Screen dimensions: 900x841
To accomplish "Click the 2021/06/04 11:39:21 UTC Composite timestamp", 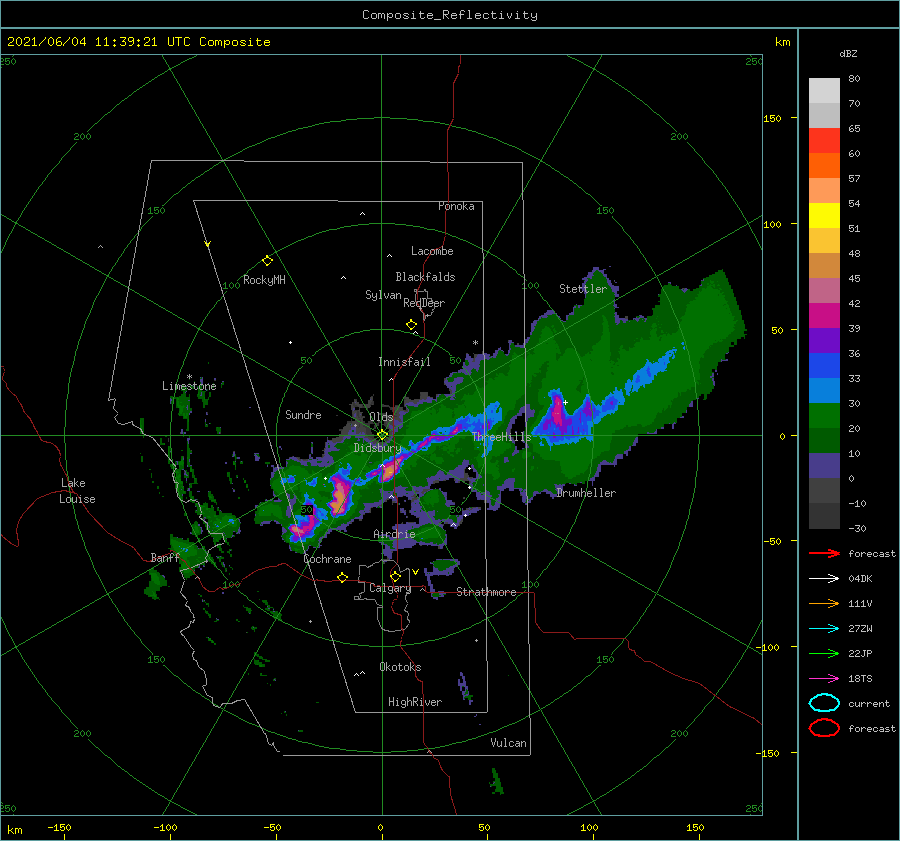I will pyautogui.click(x=139, y=42).
